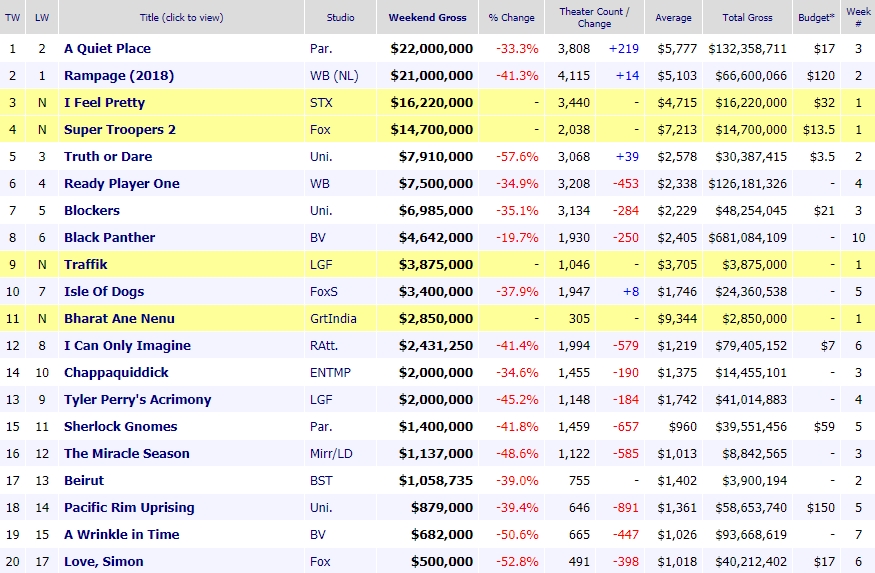
Task: Click the 4,115 theater count value
Action: (x=574, y=75)
